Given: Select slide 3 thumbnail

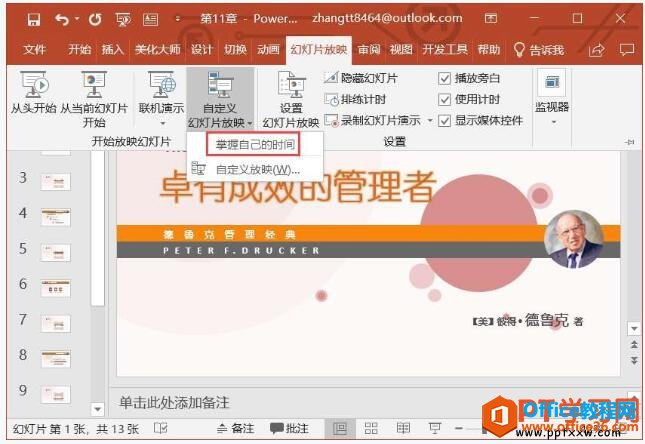Looking at the screenshot, I should (x=56, y=181).
